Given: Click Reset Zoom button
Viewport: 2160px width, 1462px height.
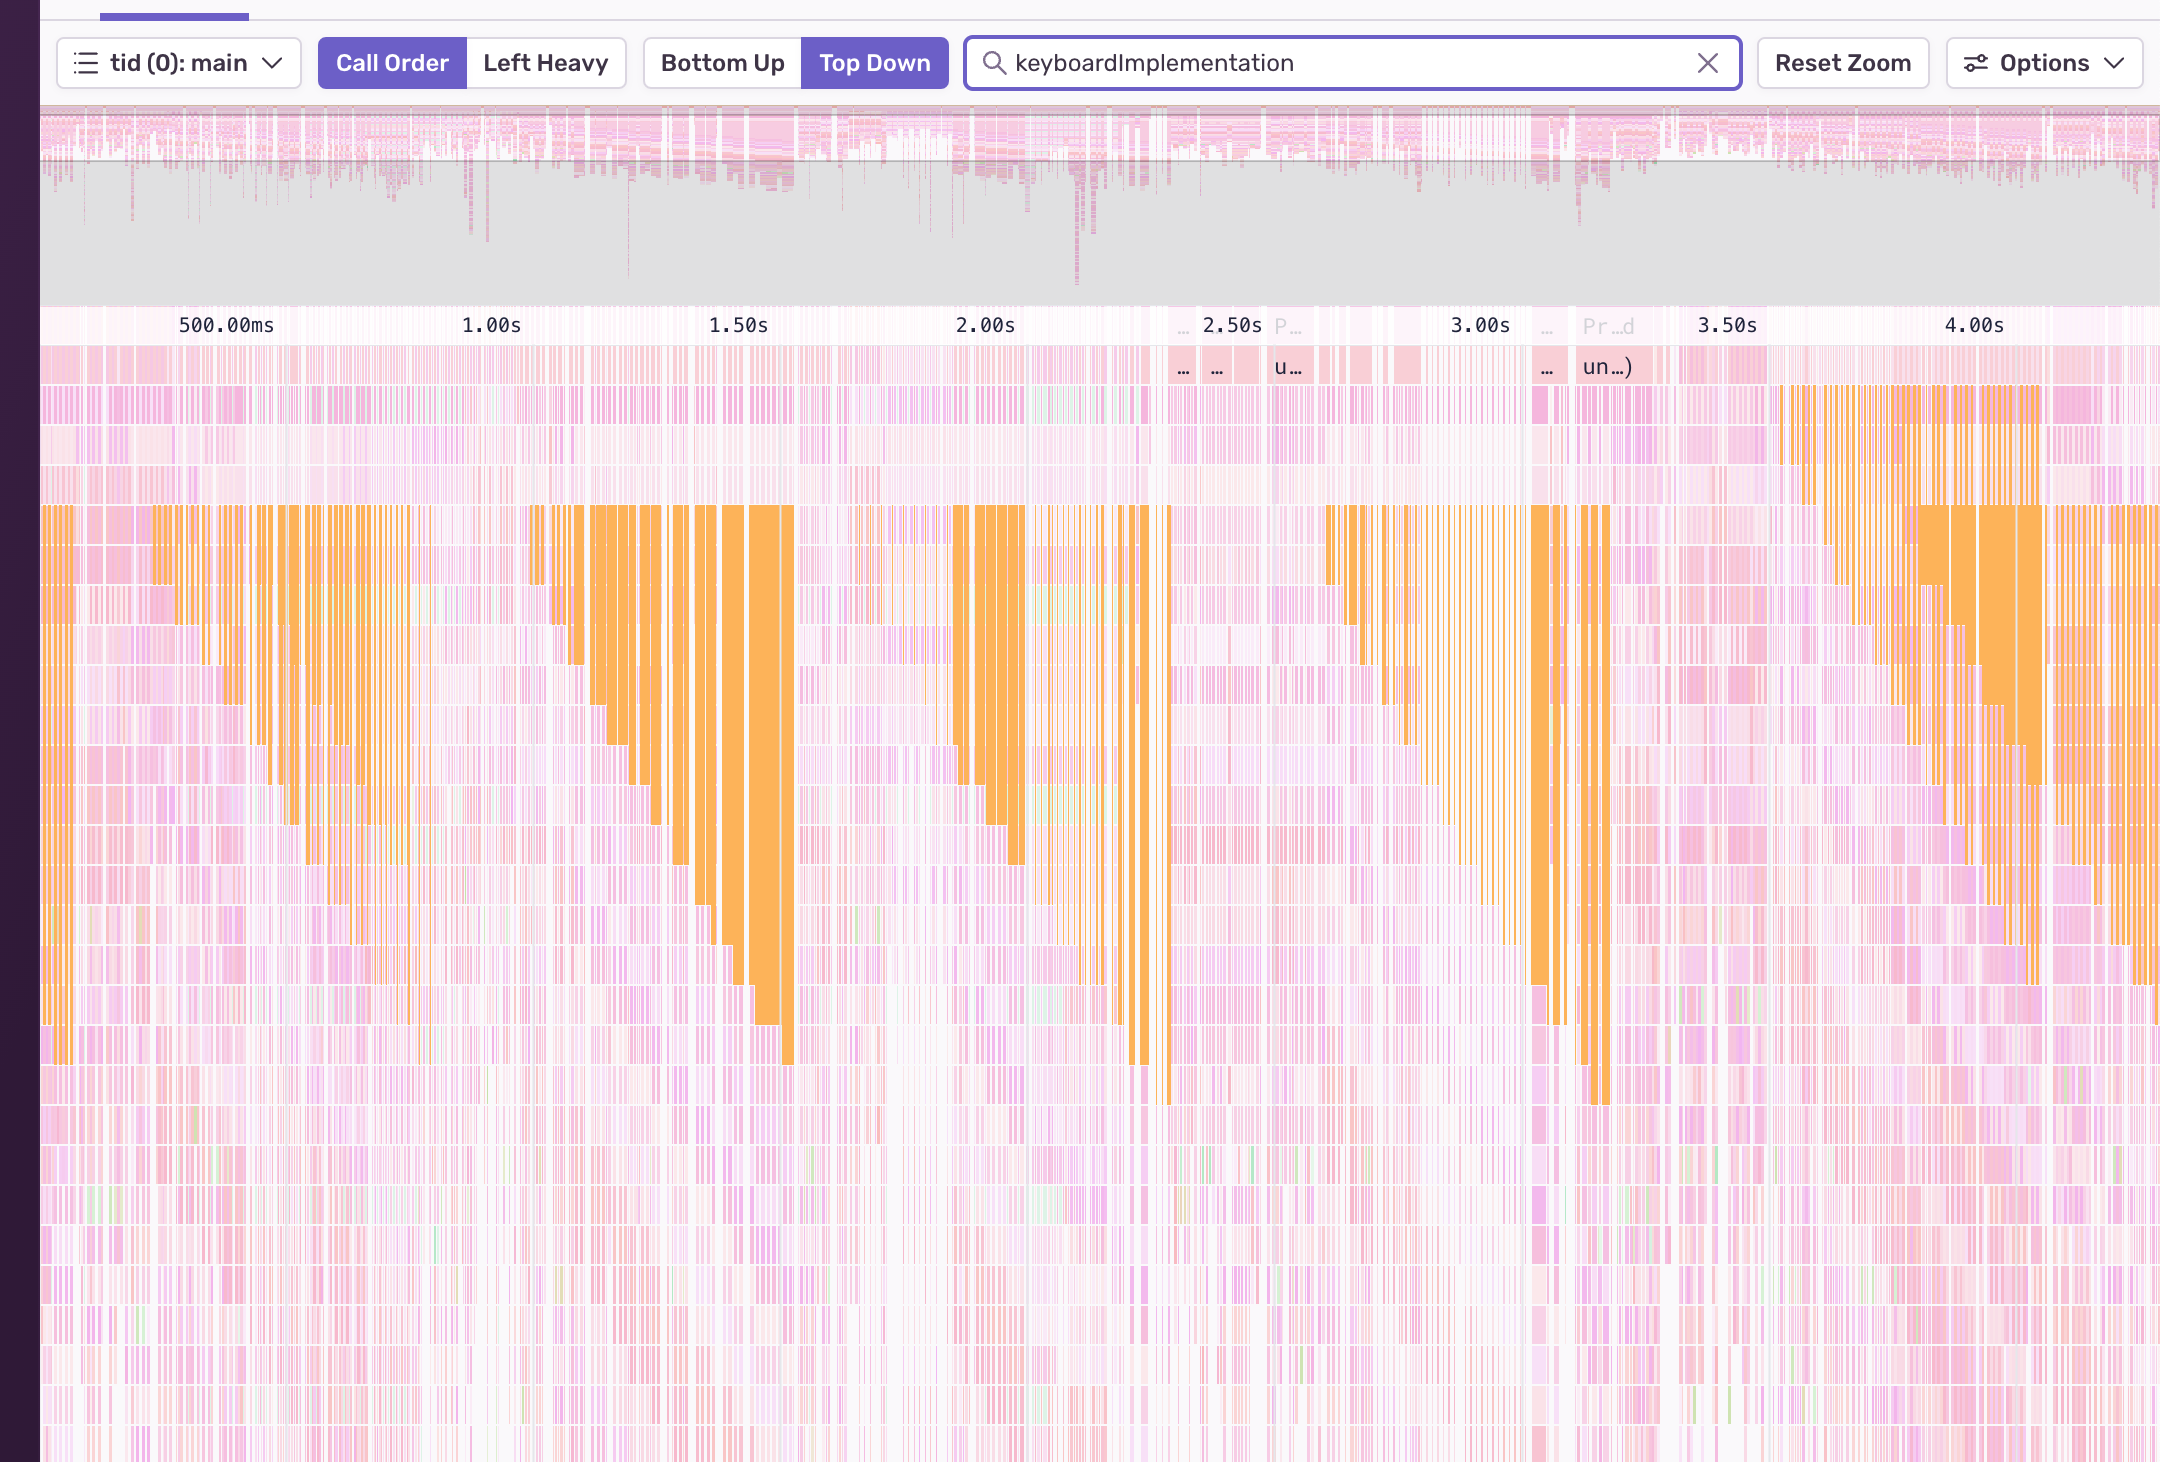Looking at the screenshot, I should coord(1843,63).
